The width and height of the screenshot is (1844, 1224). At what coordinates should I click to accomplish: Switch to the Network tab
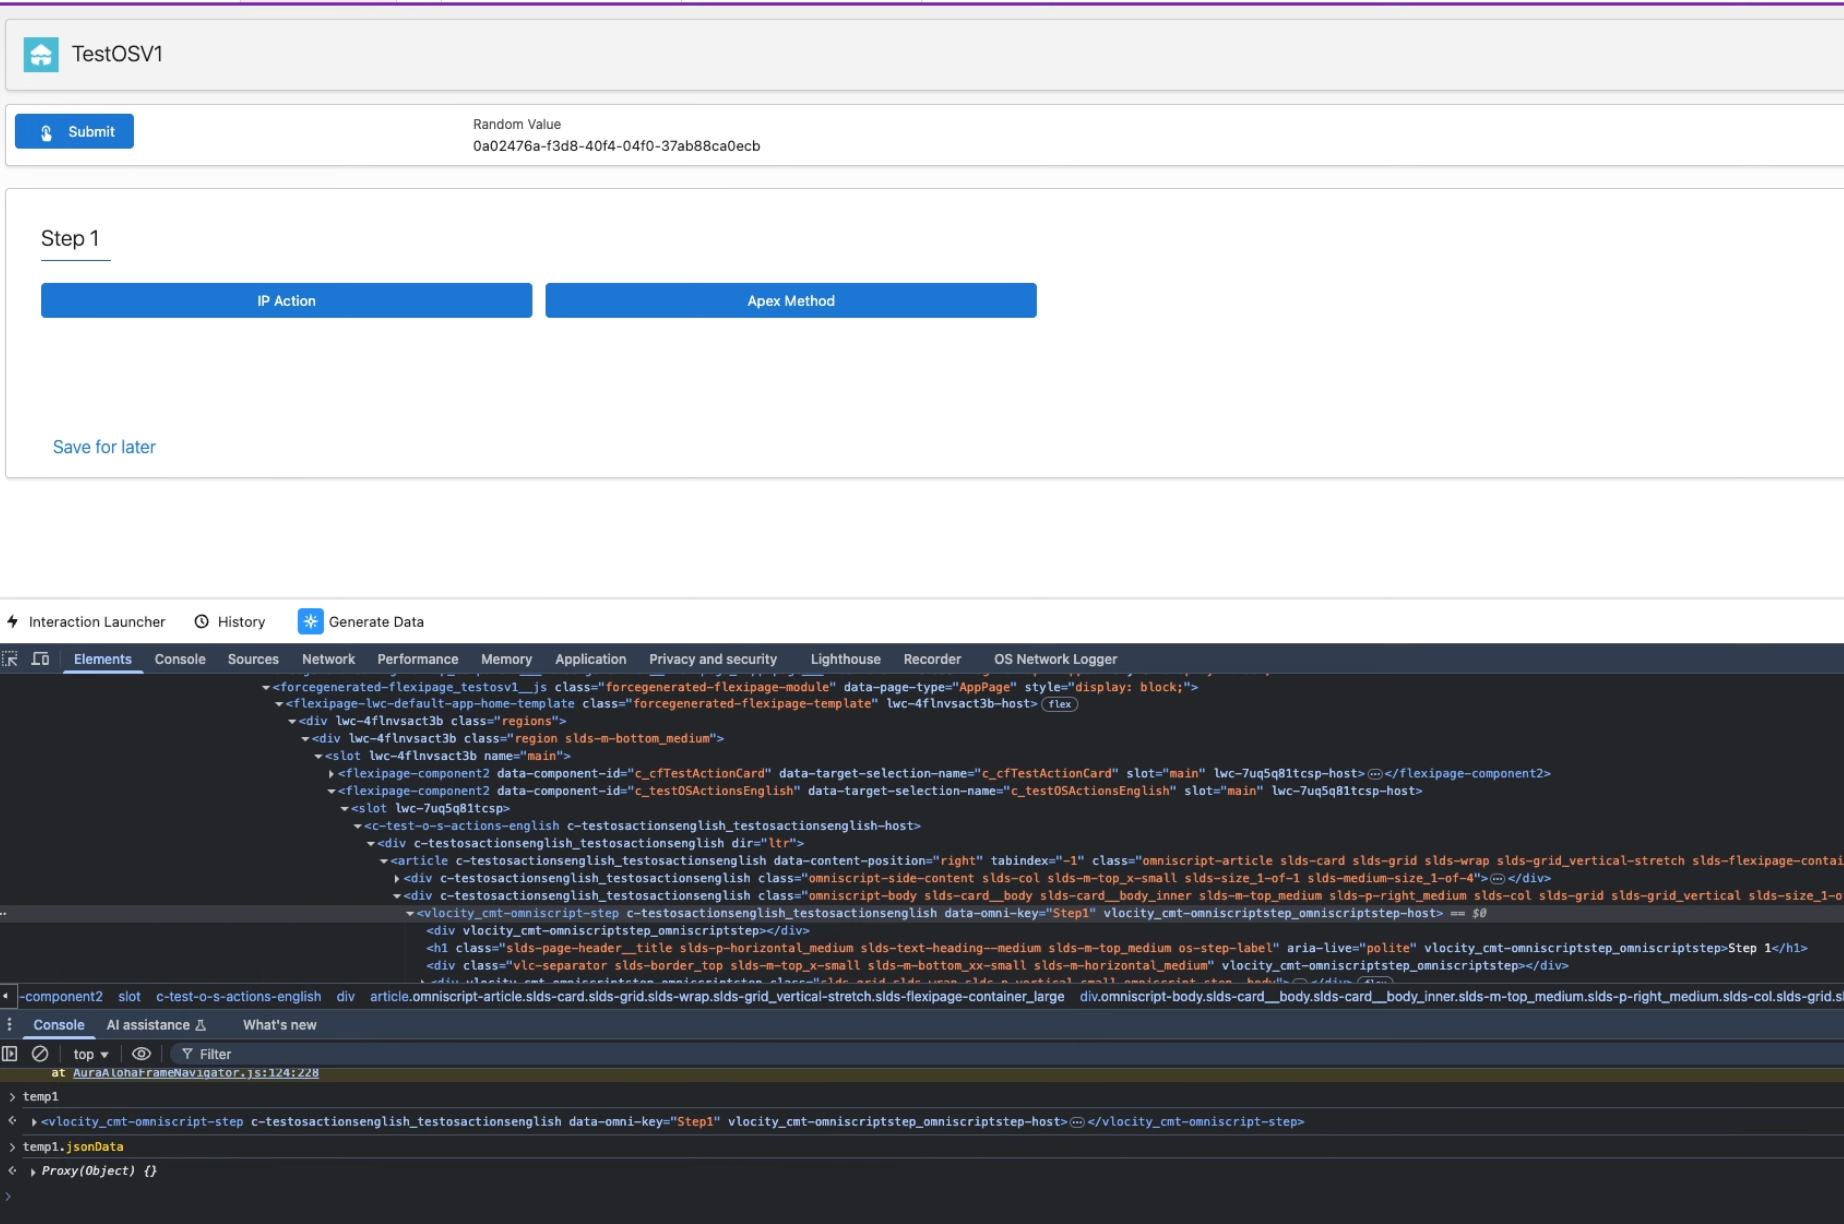point(328,659)
